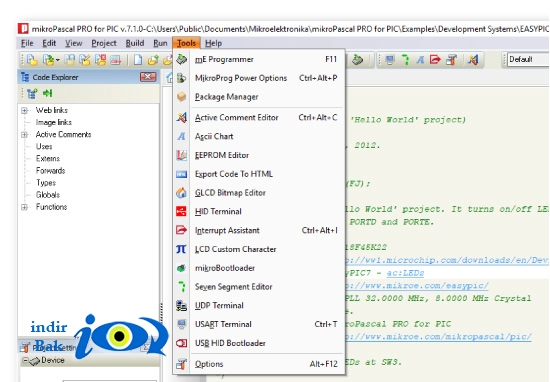Expand the Open Project dropdown arrow
The image size is (550, 382).
(58, 60)
